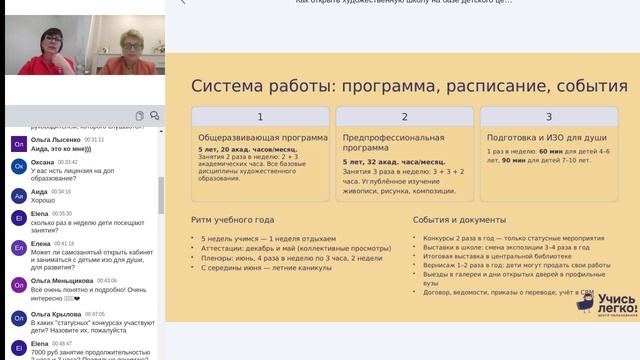The height and width of the screenshot is (360, 640).
Task: Click heading 'Ритм учебного года'
Action: [233, 220]
